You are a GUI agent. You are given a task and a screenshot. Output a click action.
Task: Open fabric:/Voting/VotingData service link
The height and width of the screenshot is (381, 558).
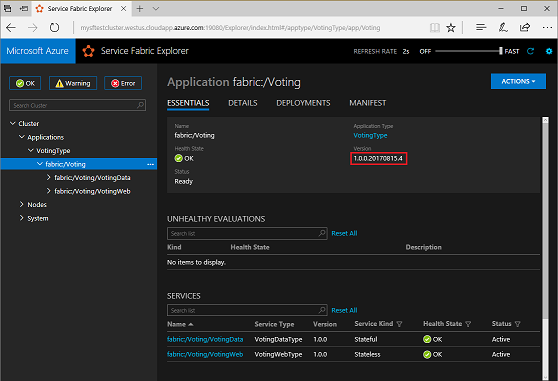pyautogui.click(x=205, y=339)
